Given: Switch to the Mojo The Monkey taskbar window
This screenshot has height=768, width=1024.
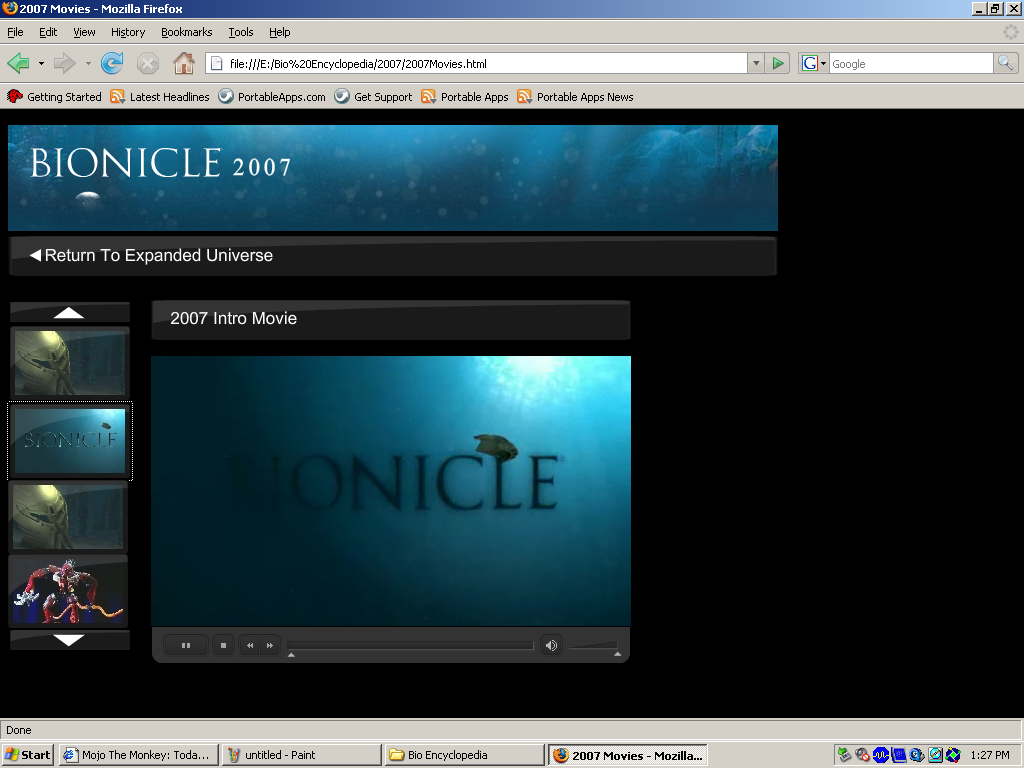Looking at the screenshot, I should (x=138, y=755).
